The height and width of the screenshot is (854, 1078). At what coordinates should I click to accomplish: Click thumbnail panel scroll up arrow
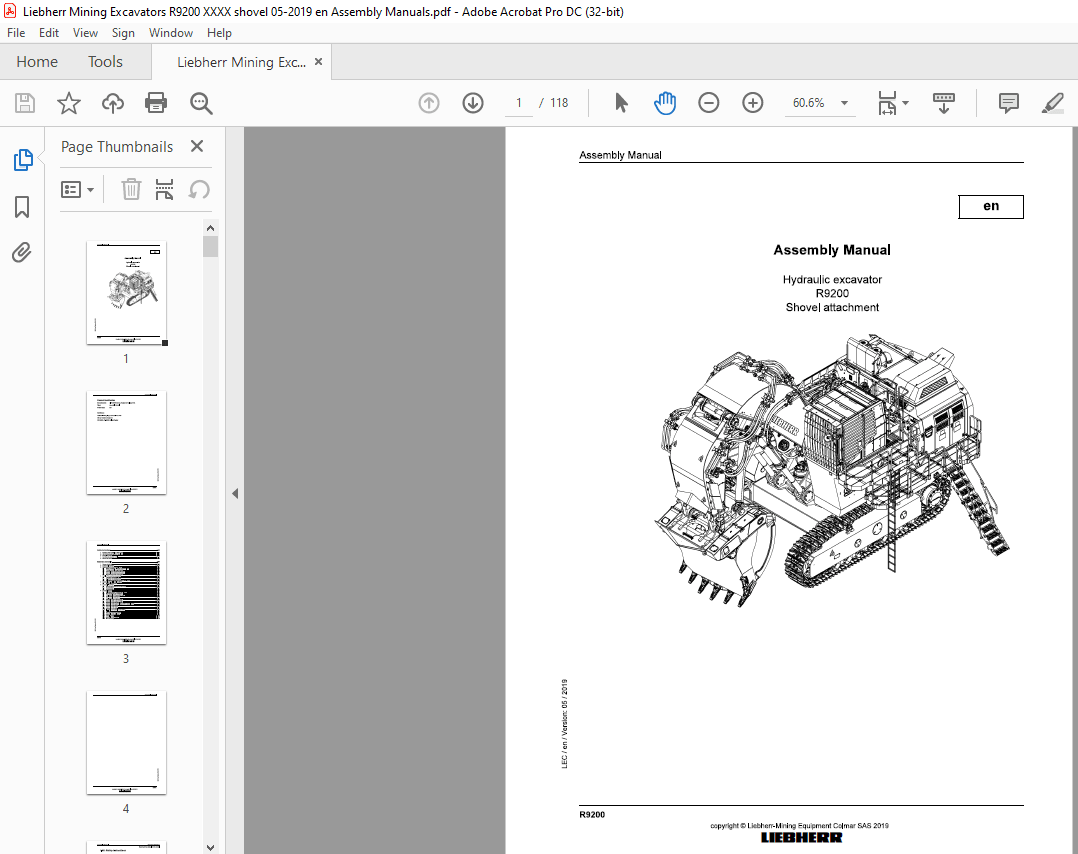210,228
